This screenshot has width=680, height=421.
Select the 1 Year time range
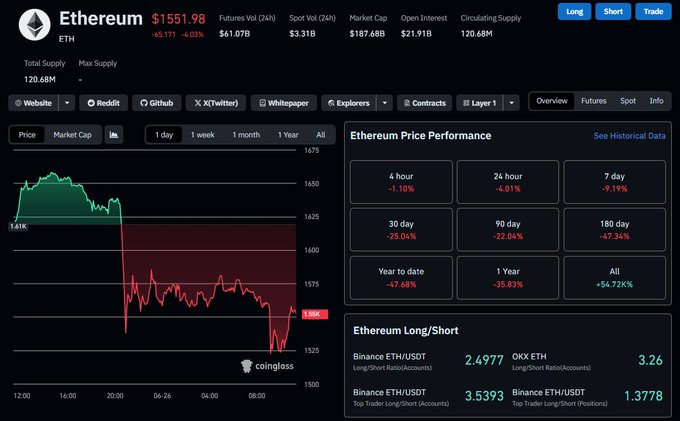pos(288,135)
